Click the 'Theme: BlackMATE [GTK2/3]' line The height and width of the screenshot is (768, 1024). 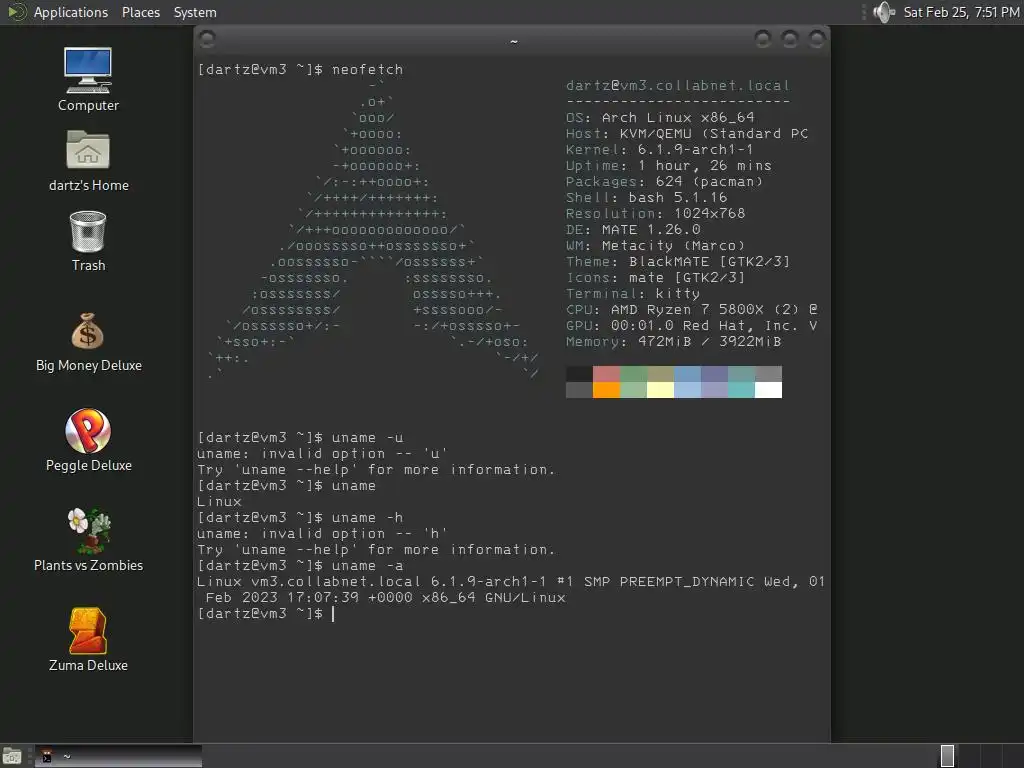click(x=678, y=261)
